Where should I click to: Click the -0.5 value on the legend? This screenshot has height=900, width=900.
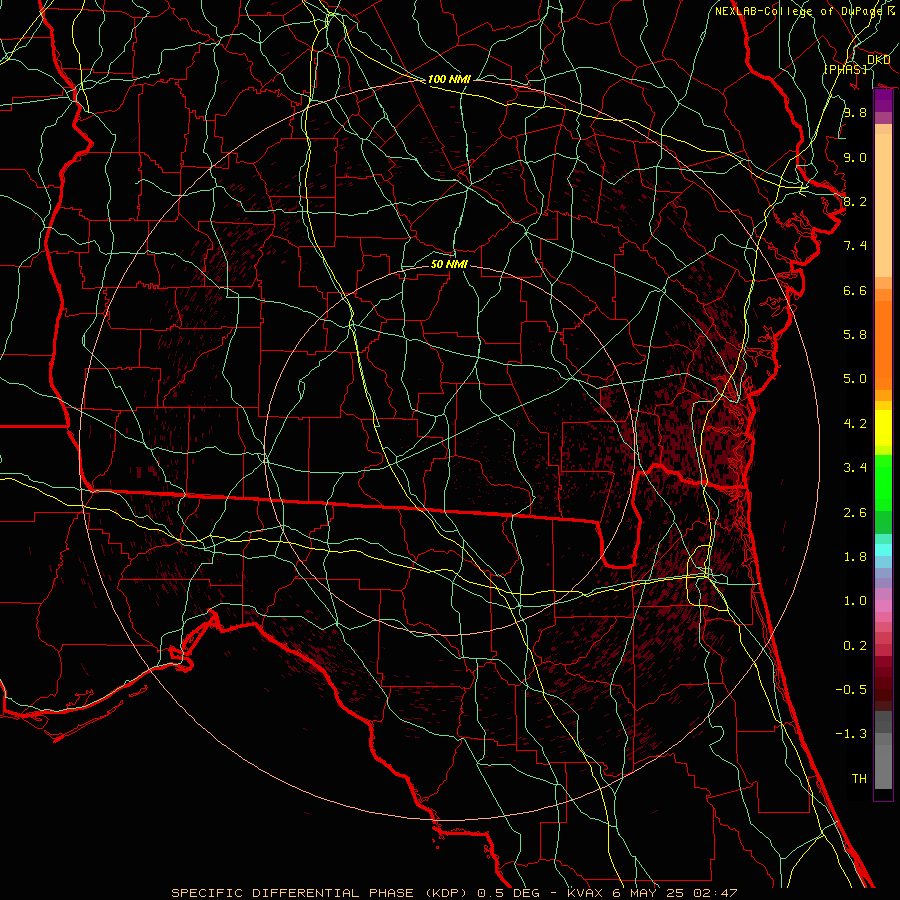pos(851,690)
